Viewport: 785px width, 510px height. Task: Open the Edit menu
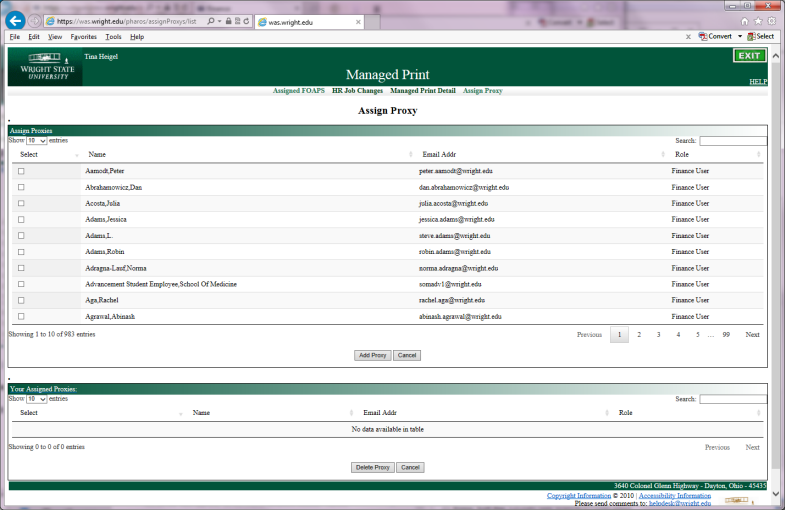pyautogui.click(x=34, y=37)
